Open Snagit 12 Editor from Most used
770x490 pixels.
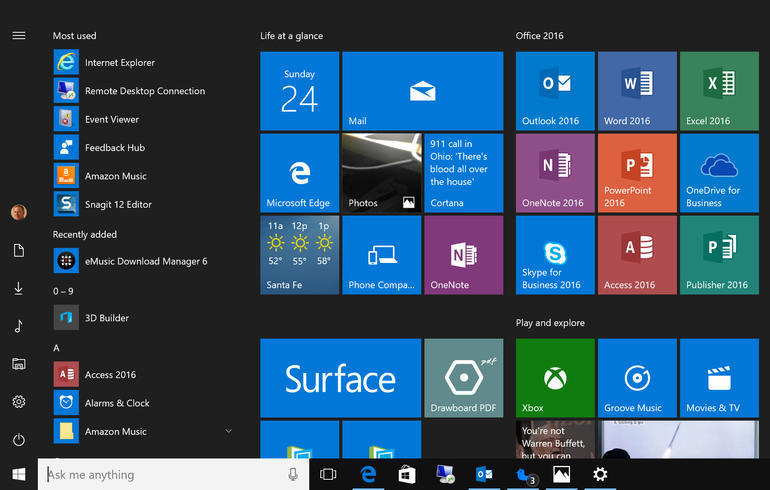tap(118, 205)
